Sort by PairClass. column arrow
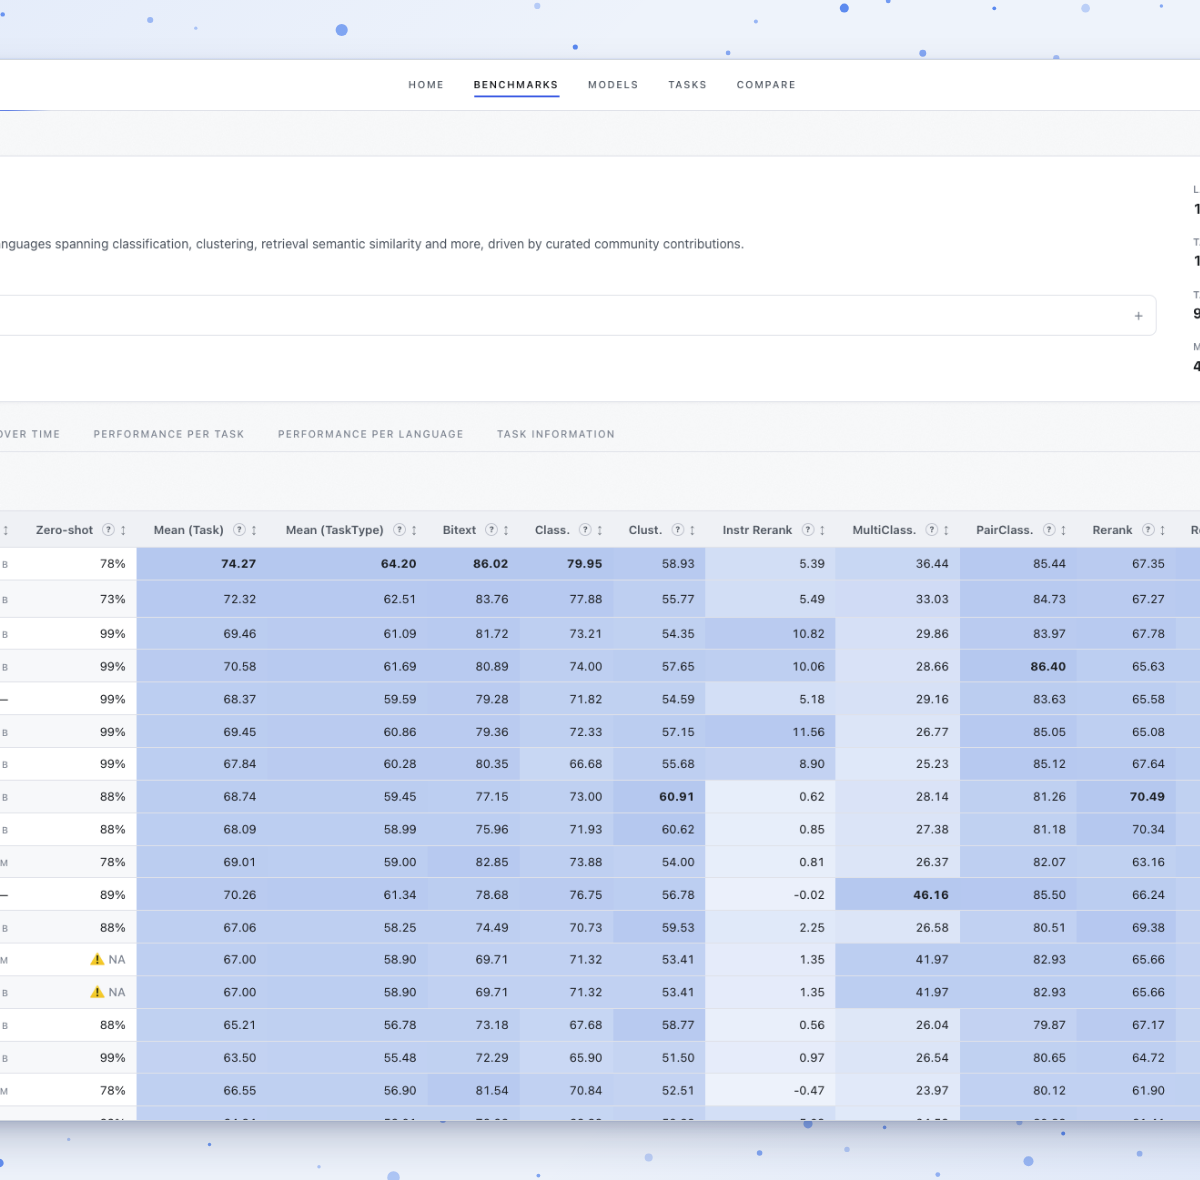1200x1180 pixels. pos(1063,530)
